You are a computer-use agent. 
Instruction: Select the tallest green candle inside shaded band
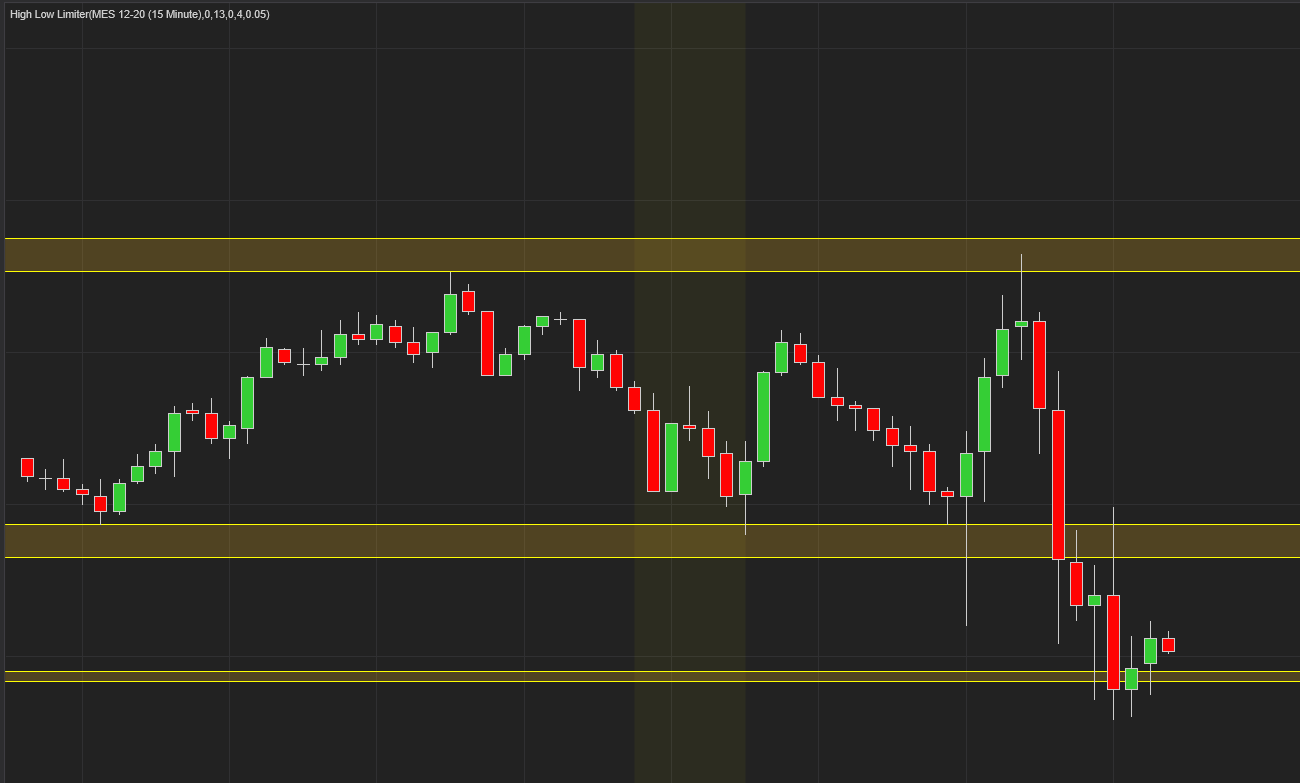671,457
